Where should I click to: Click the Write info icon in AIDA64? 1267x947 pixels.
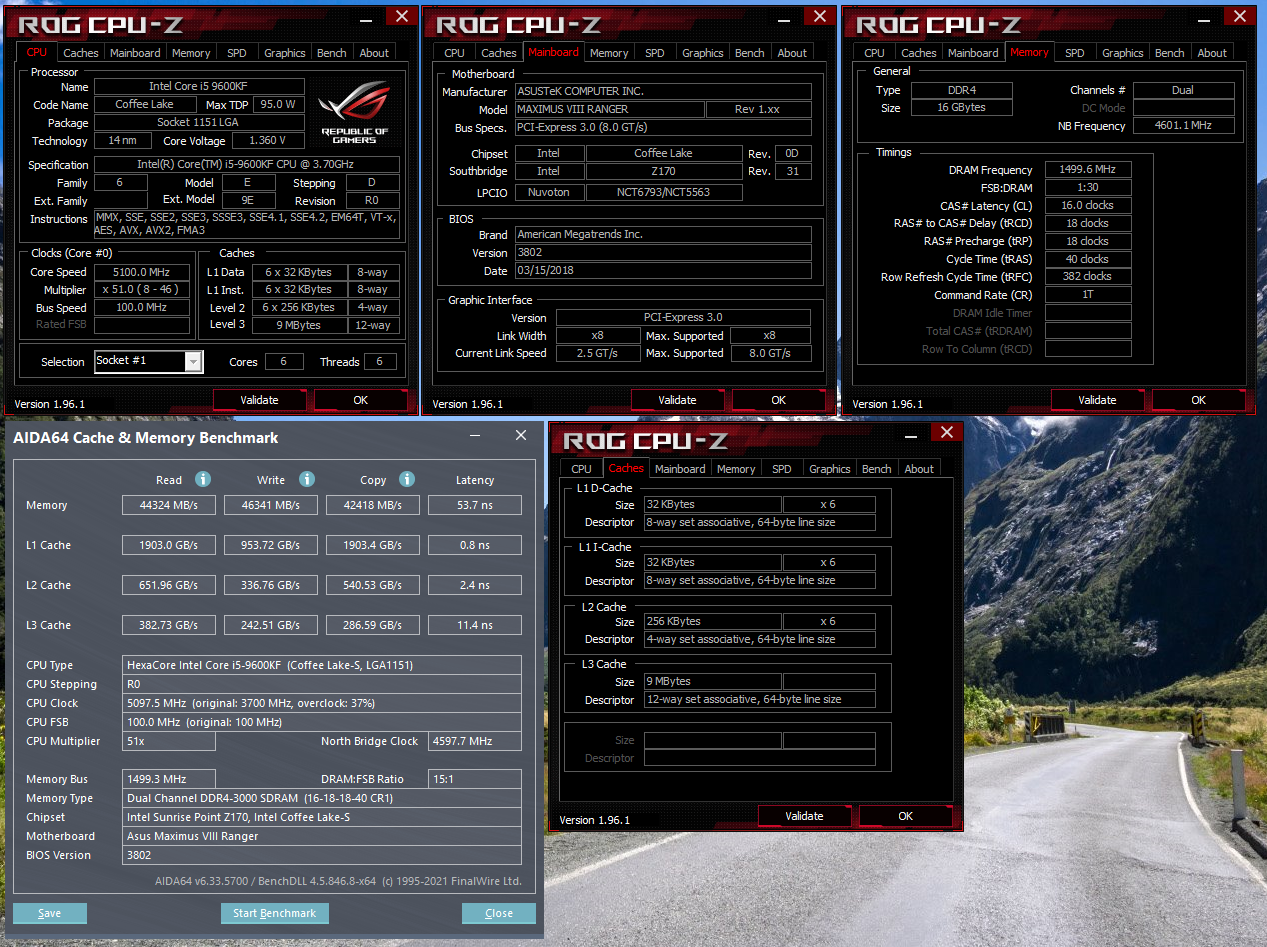[x=307, y=479]
